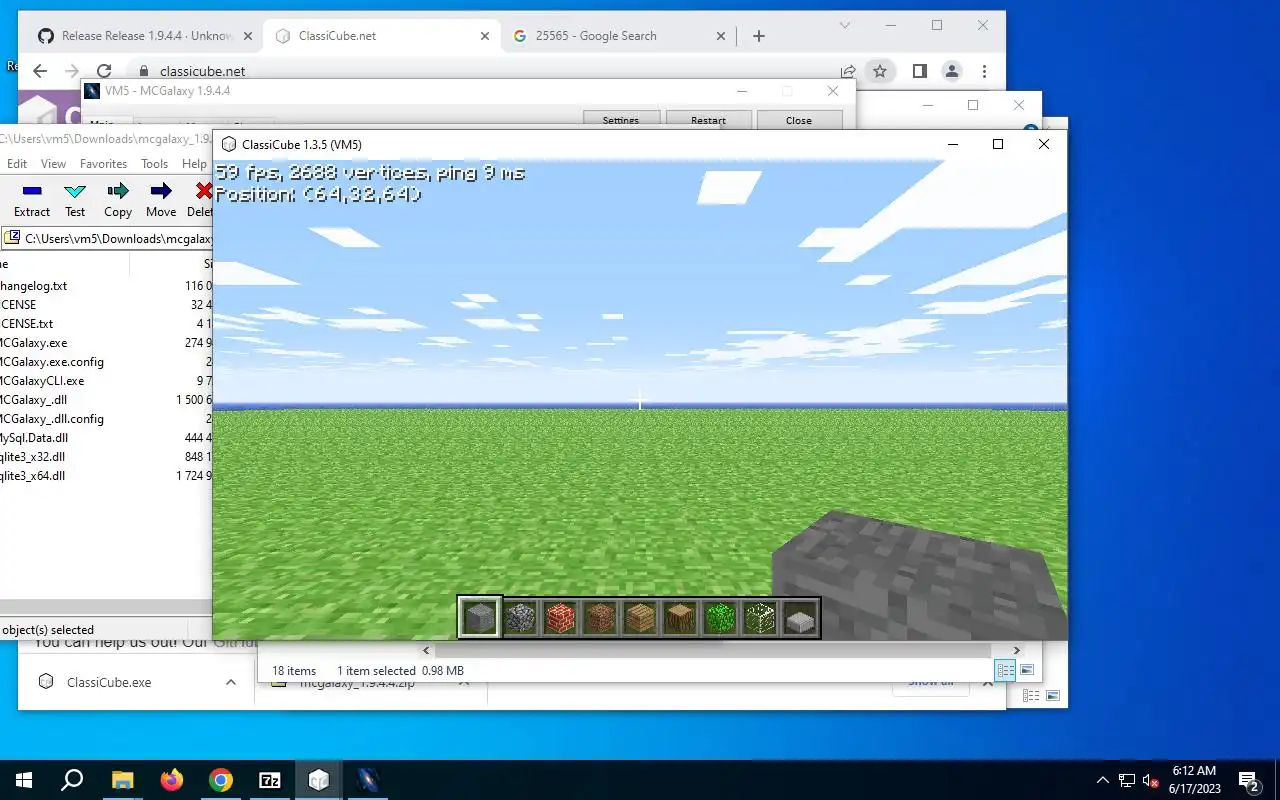Open the View menu in 7-Zip

[53, 164]
